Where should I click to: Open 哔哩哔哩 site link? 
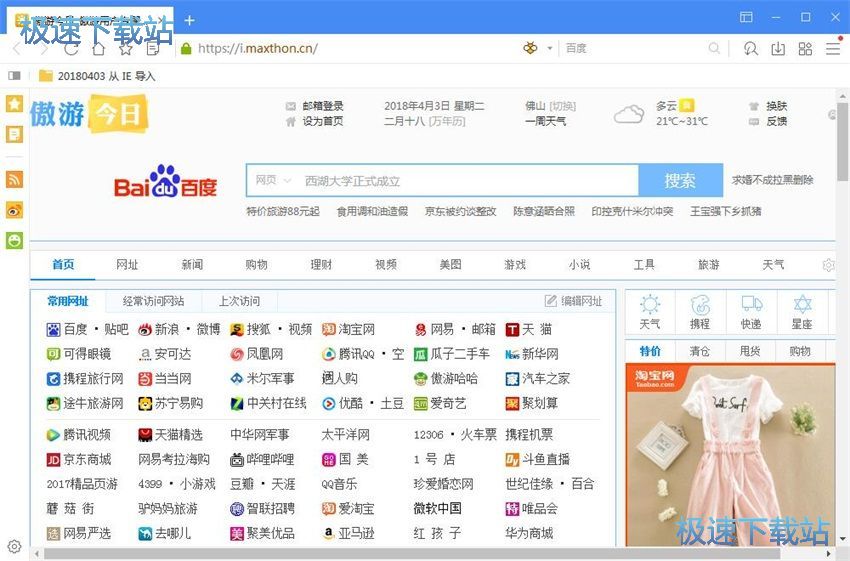(x=271, y=459)
